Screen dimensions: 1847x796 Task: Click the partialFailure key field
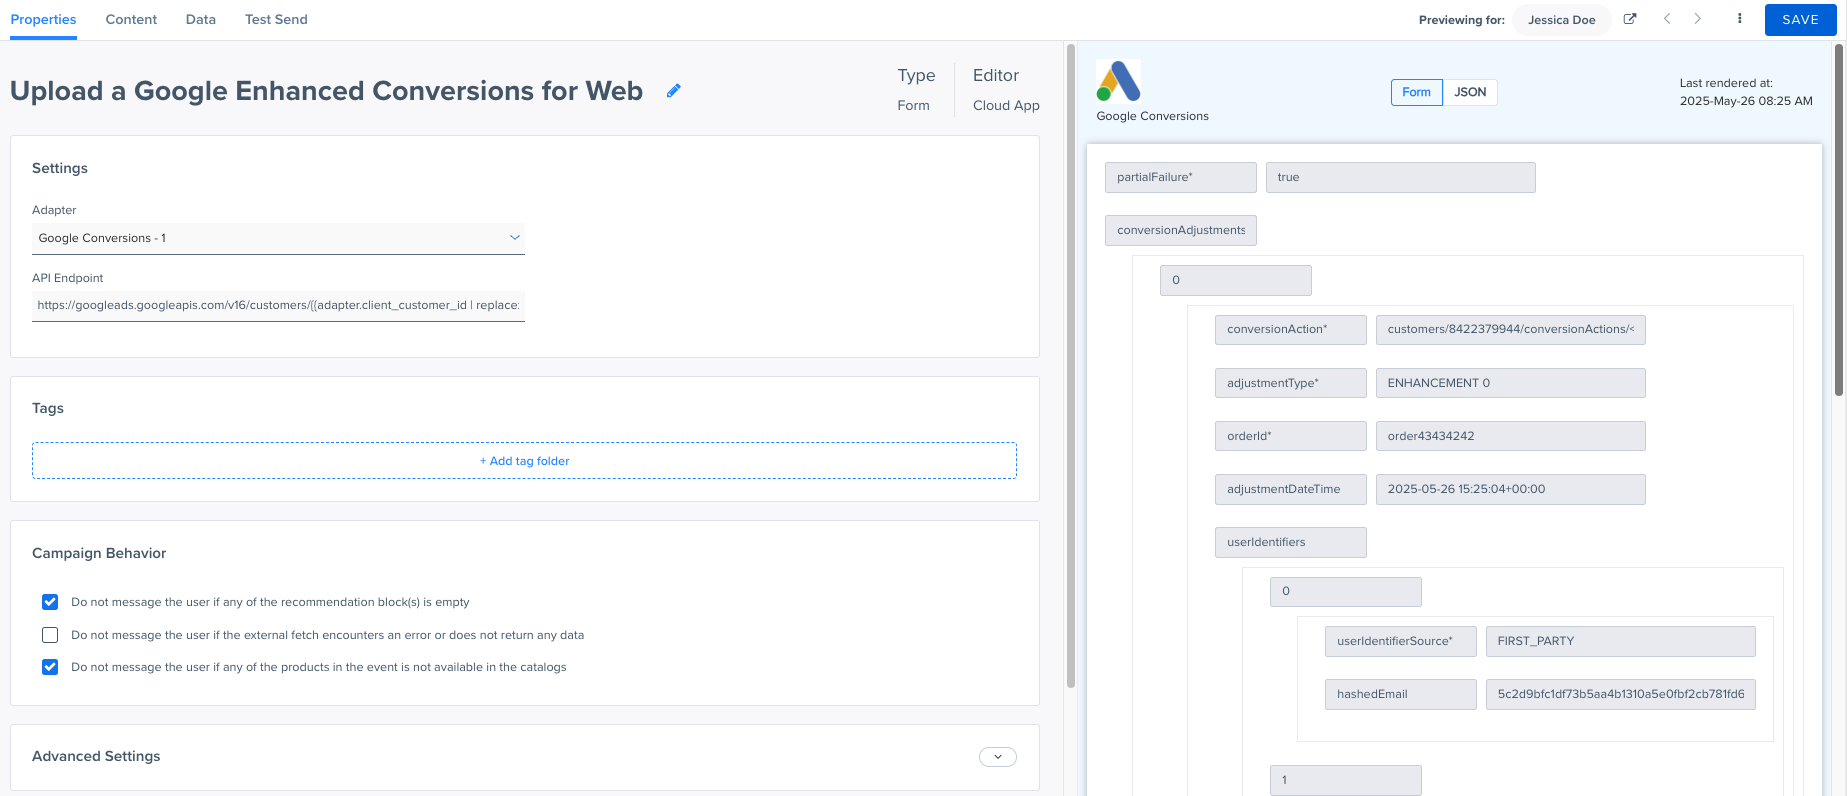point(1180,178)
